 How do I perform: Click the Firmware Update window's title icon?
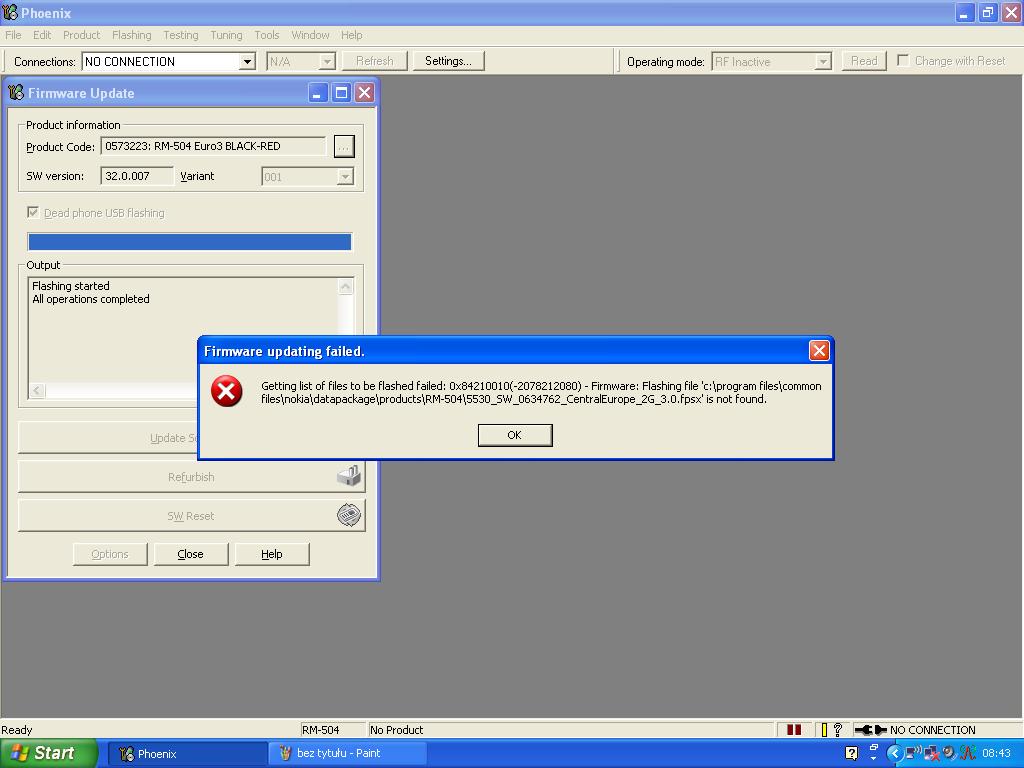(16, 93)
